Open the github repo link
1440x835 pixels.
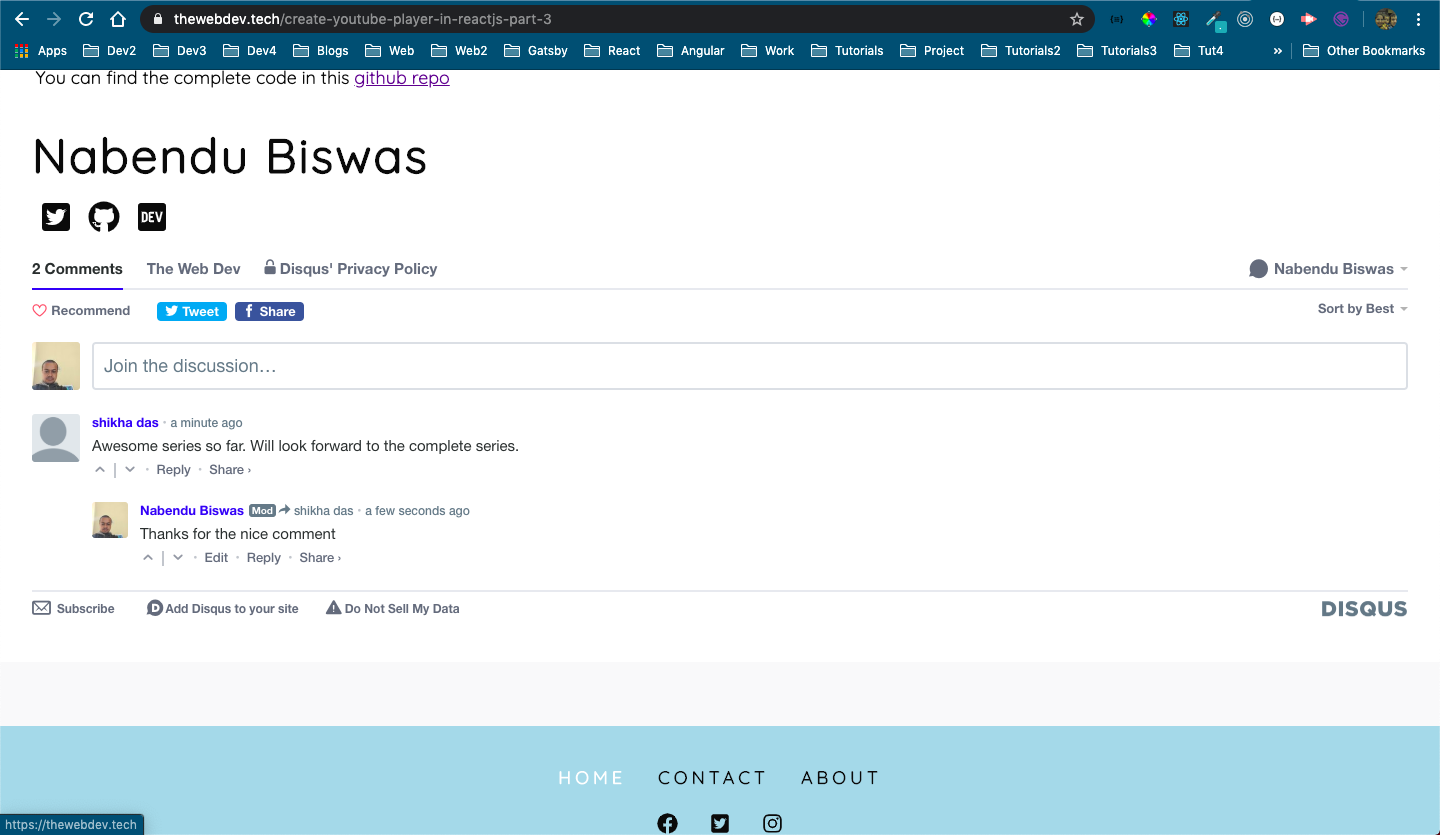(402, 78)
